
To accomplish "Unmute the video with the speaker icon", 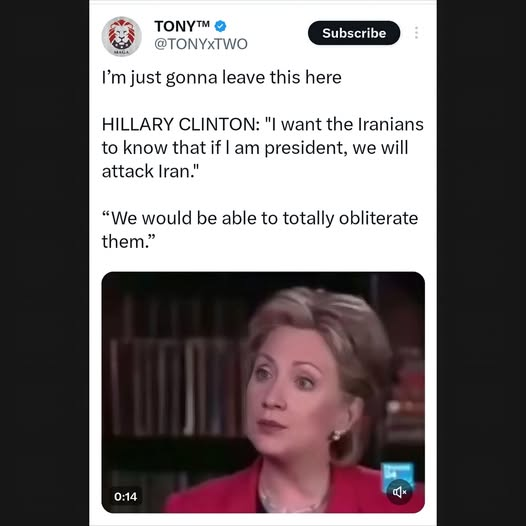I will (400, 492).
